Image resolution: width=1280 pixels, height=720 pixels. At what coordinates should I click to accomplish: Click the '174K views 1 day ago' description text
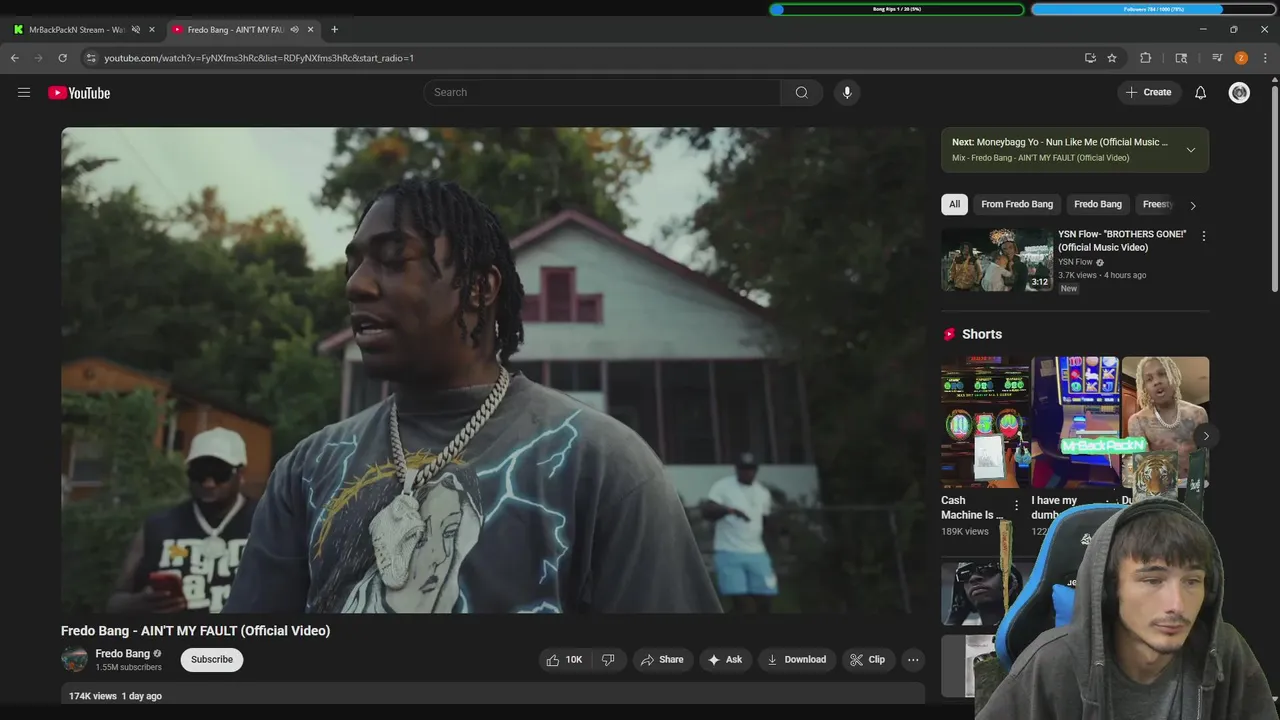115,696
